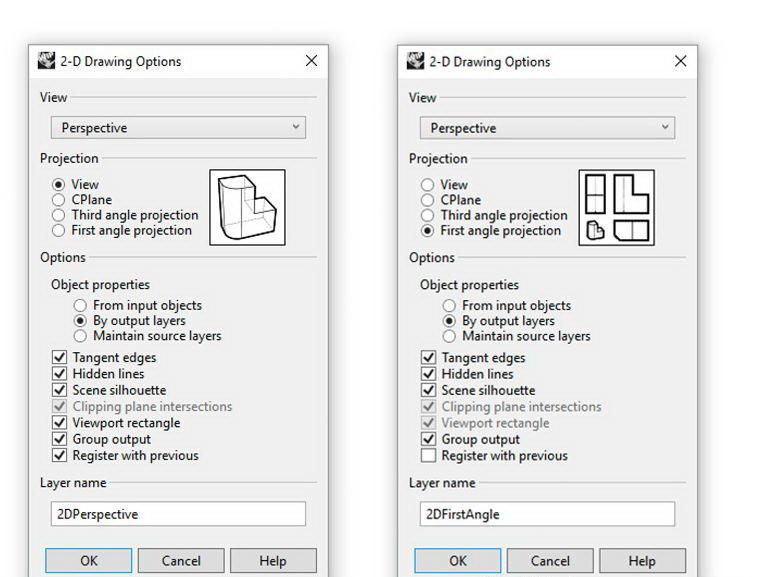Open the View dropdown in left dialog
Viewport: 770px width, 577px height.
pos(178,128)
